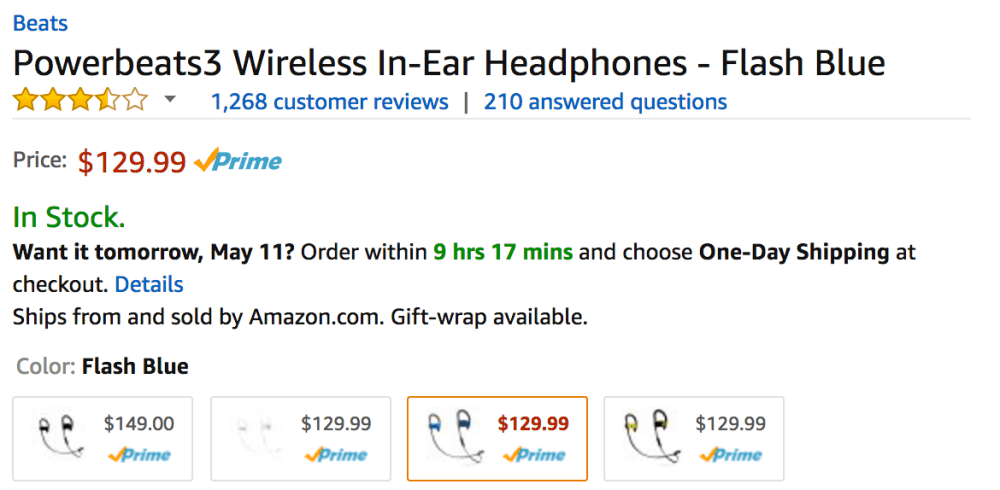Screen dimensions: 1000x490
Task: Click Prime badge in Flash Blue swatch
Action: click(534, 455)
